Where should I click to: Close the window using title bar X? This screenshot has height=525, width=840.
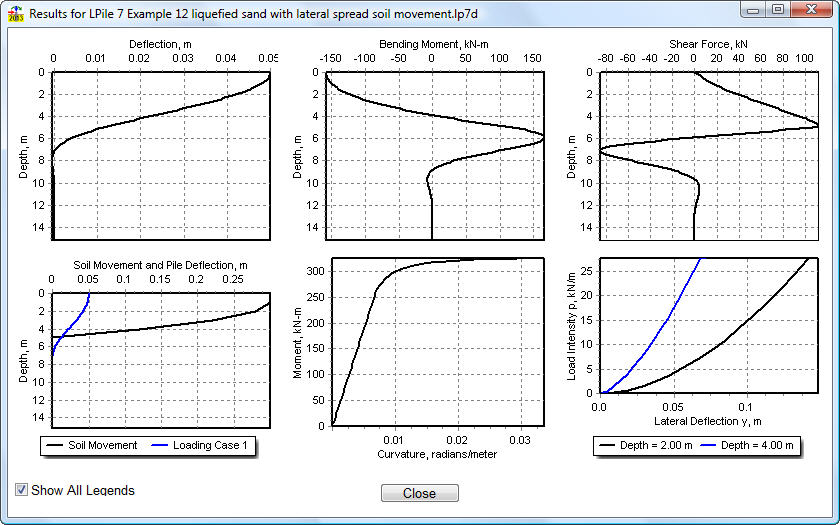[x=810, y=9]
